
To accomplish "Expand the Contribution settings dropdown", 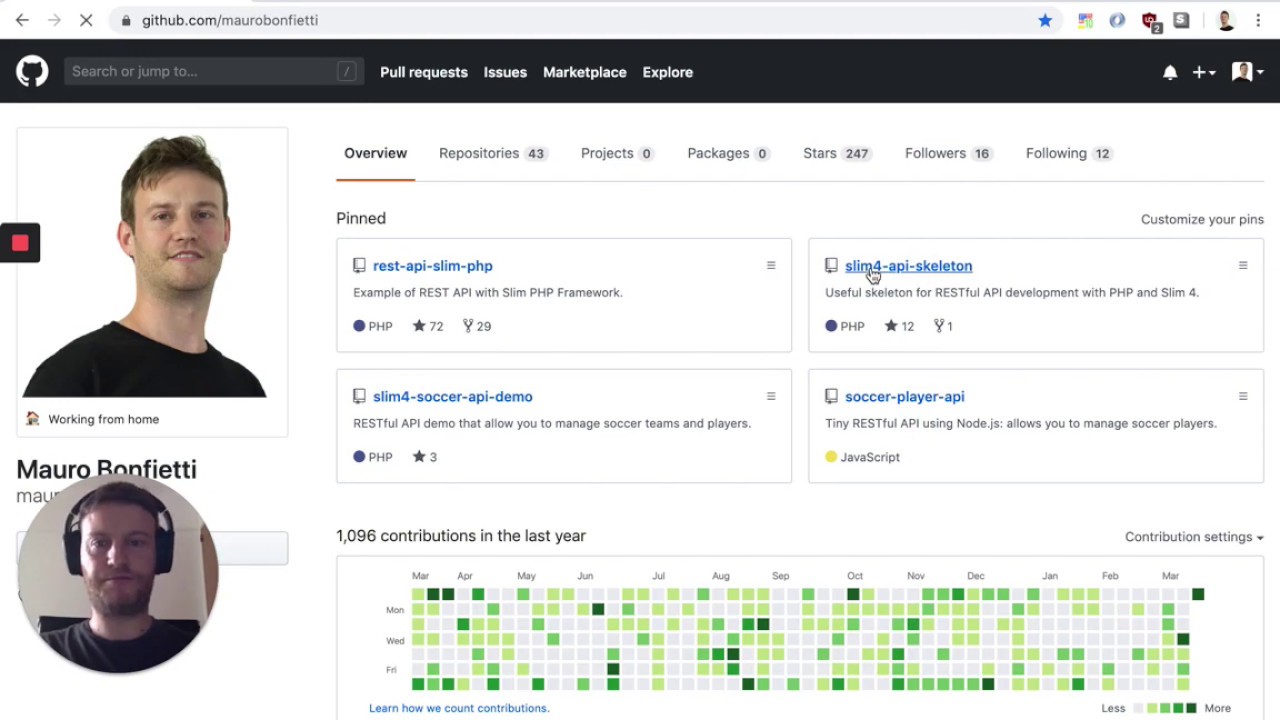I will click(x=1194, y=537).
